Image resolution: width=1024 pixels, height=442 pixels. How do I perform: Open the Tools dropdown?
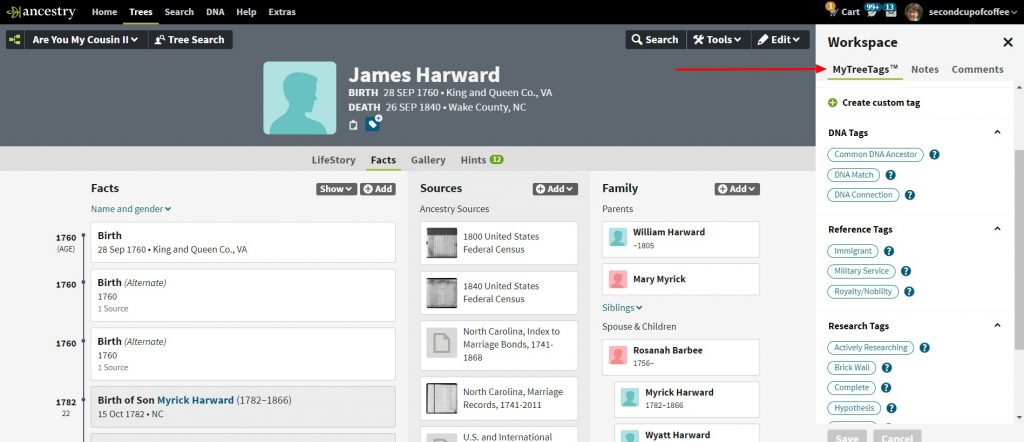point(718,40)
